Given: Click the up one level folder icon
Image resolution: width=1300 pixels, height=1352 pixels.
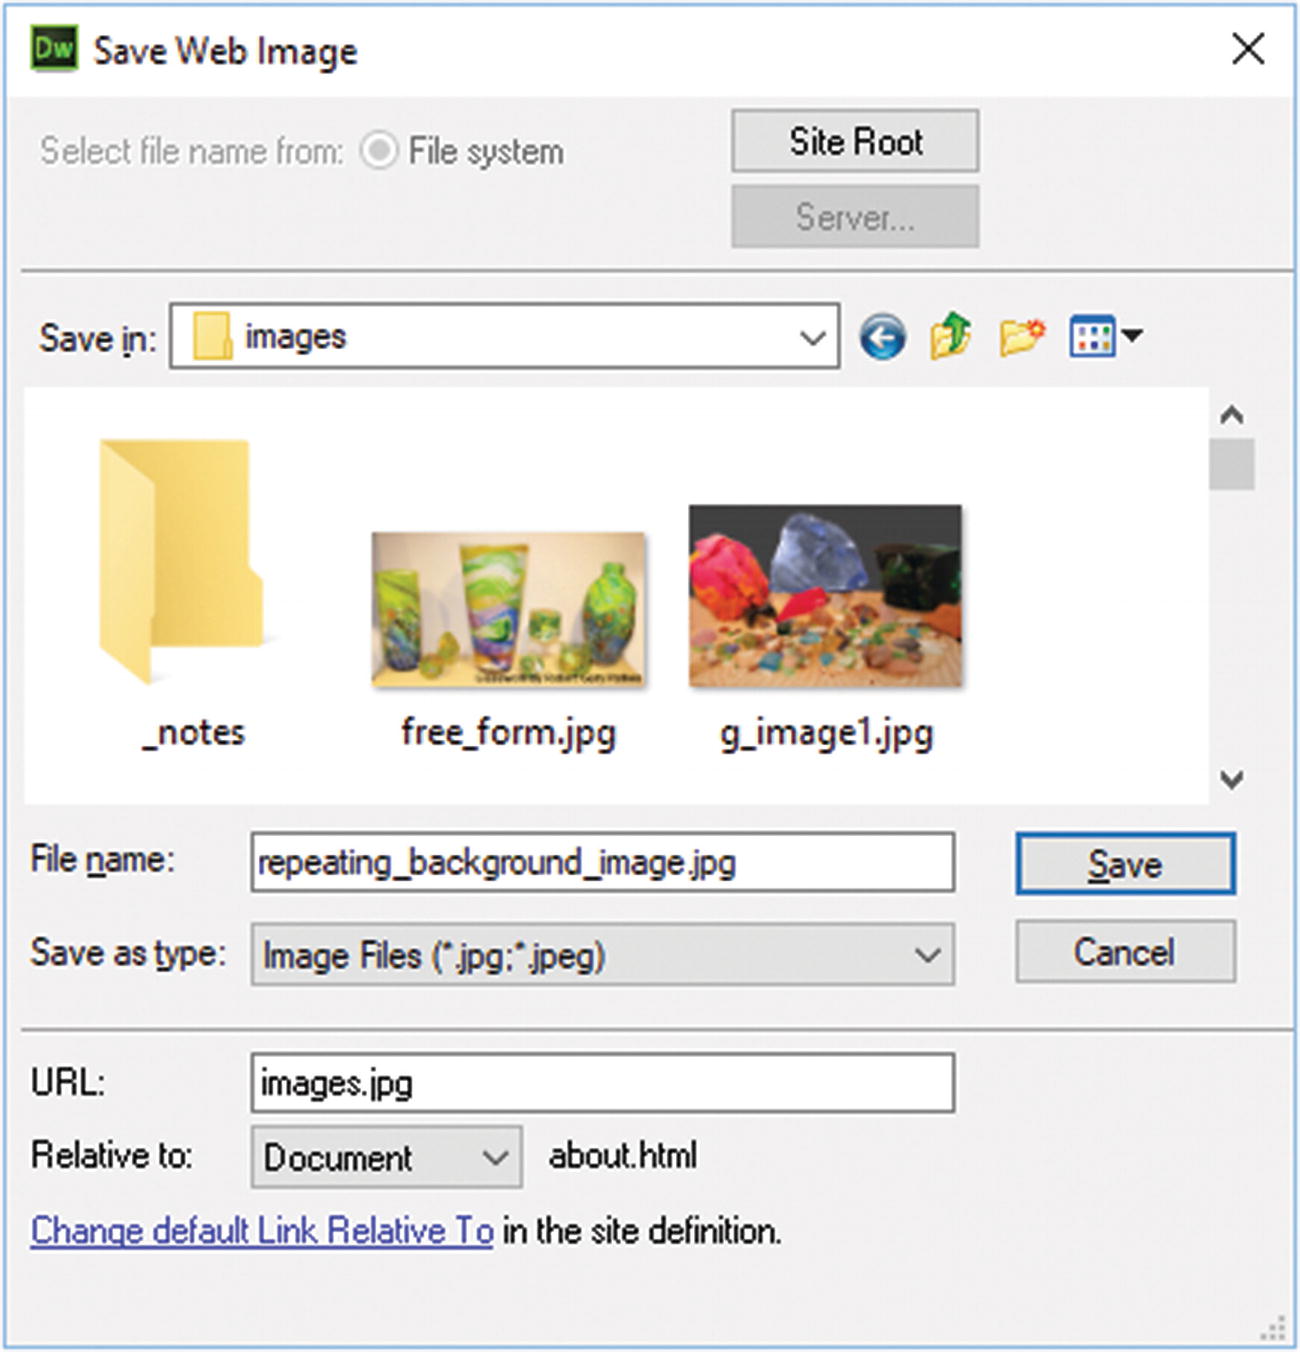Looking at the screenshot, I should (x=948, y=335).
